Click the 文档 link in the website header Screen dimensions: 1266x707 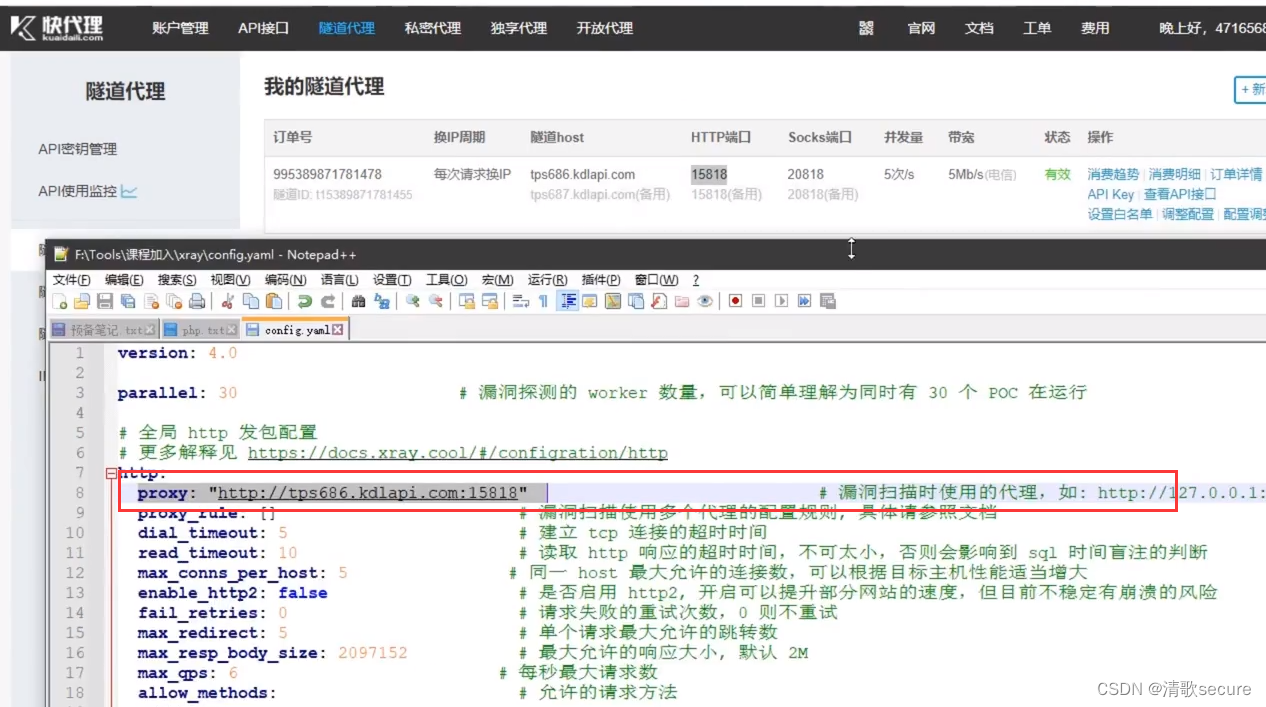click(979, 28)
